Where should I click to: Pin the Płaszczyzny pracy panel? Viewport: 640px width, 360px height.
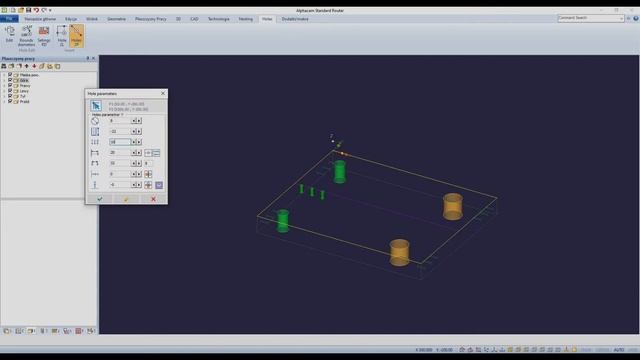(87, 58)
